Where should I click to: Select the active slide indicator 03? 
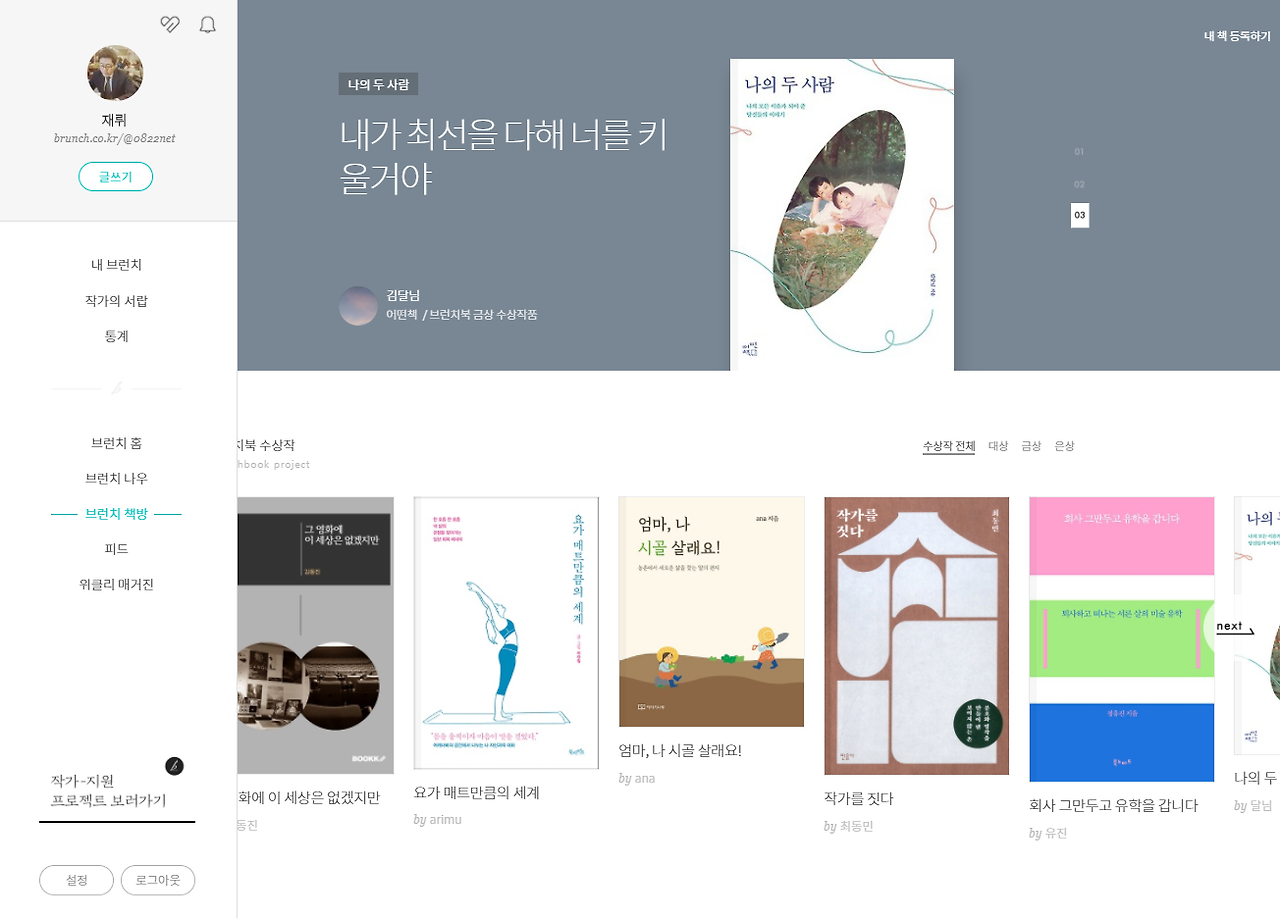click(1080, 215)
